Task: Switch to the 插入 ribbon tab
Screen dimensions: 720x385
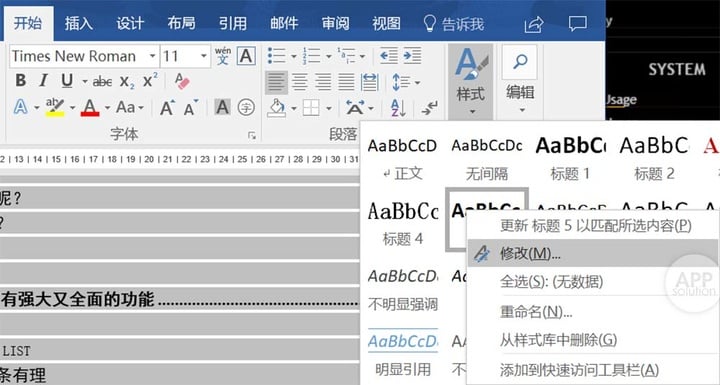Action: pyautogui.click(x=79, y=23)
